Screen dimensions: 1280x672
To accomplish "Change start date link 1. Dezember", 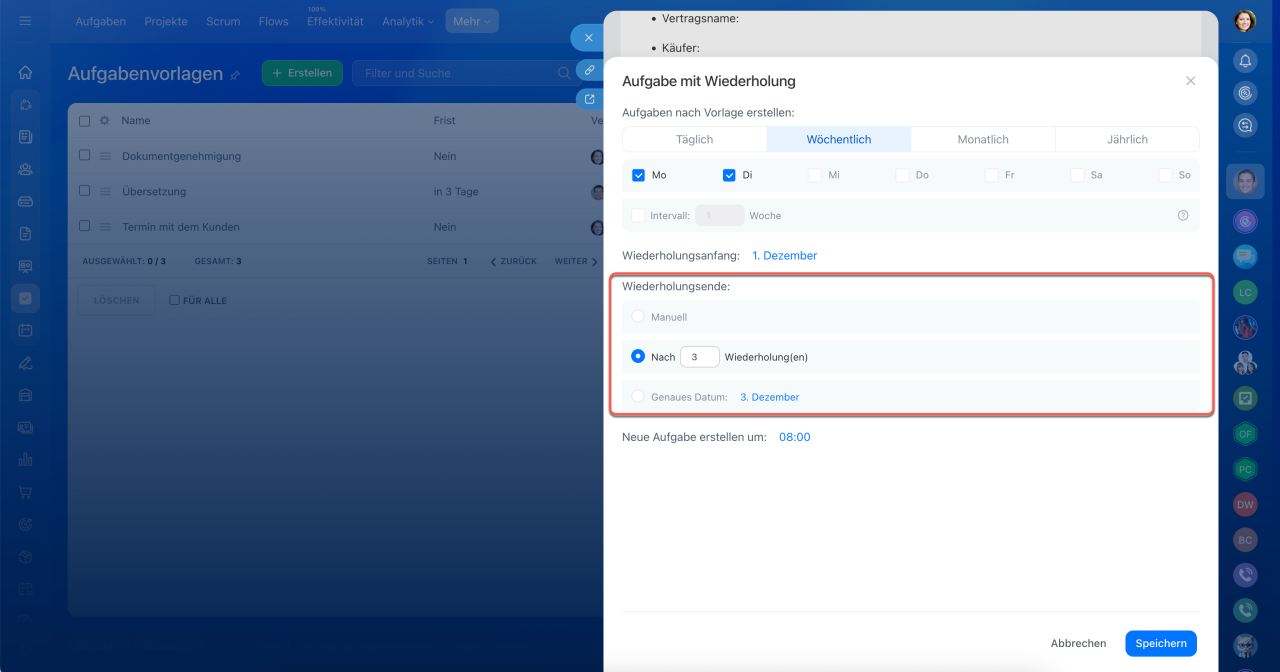I will [784, 255].
